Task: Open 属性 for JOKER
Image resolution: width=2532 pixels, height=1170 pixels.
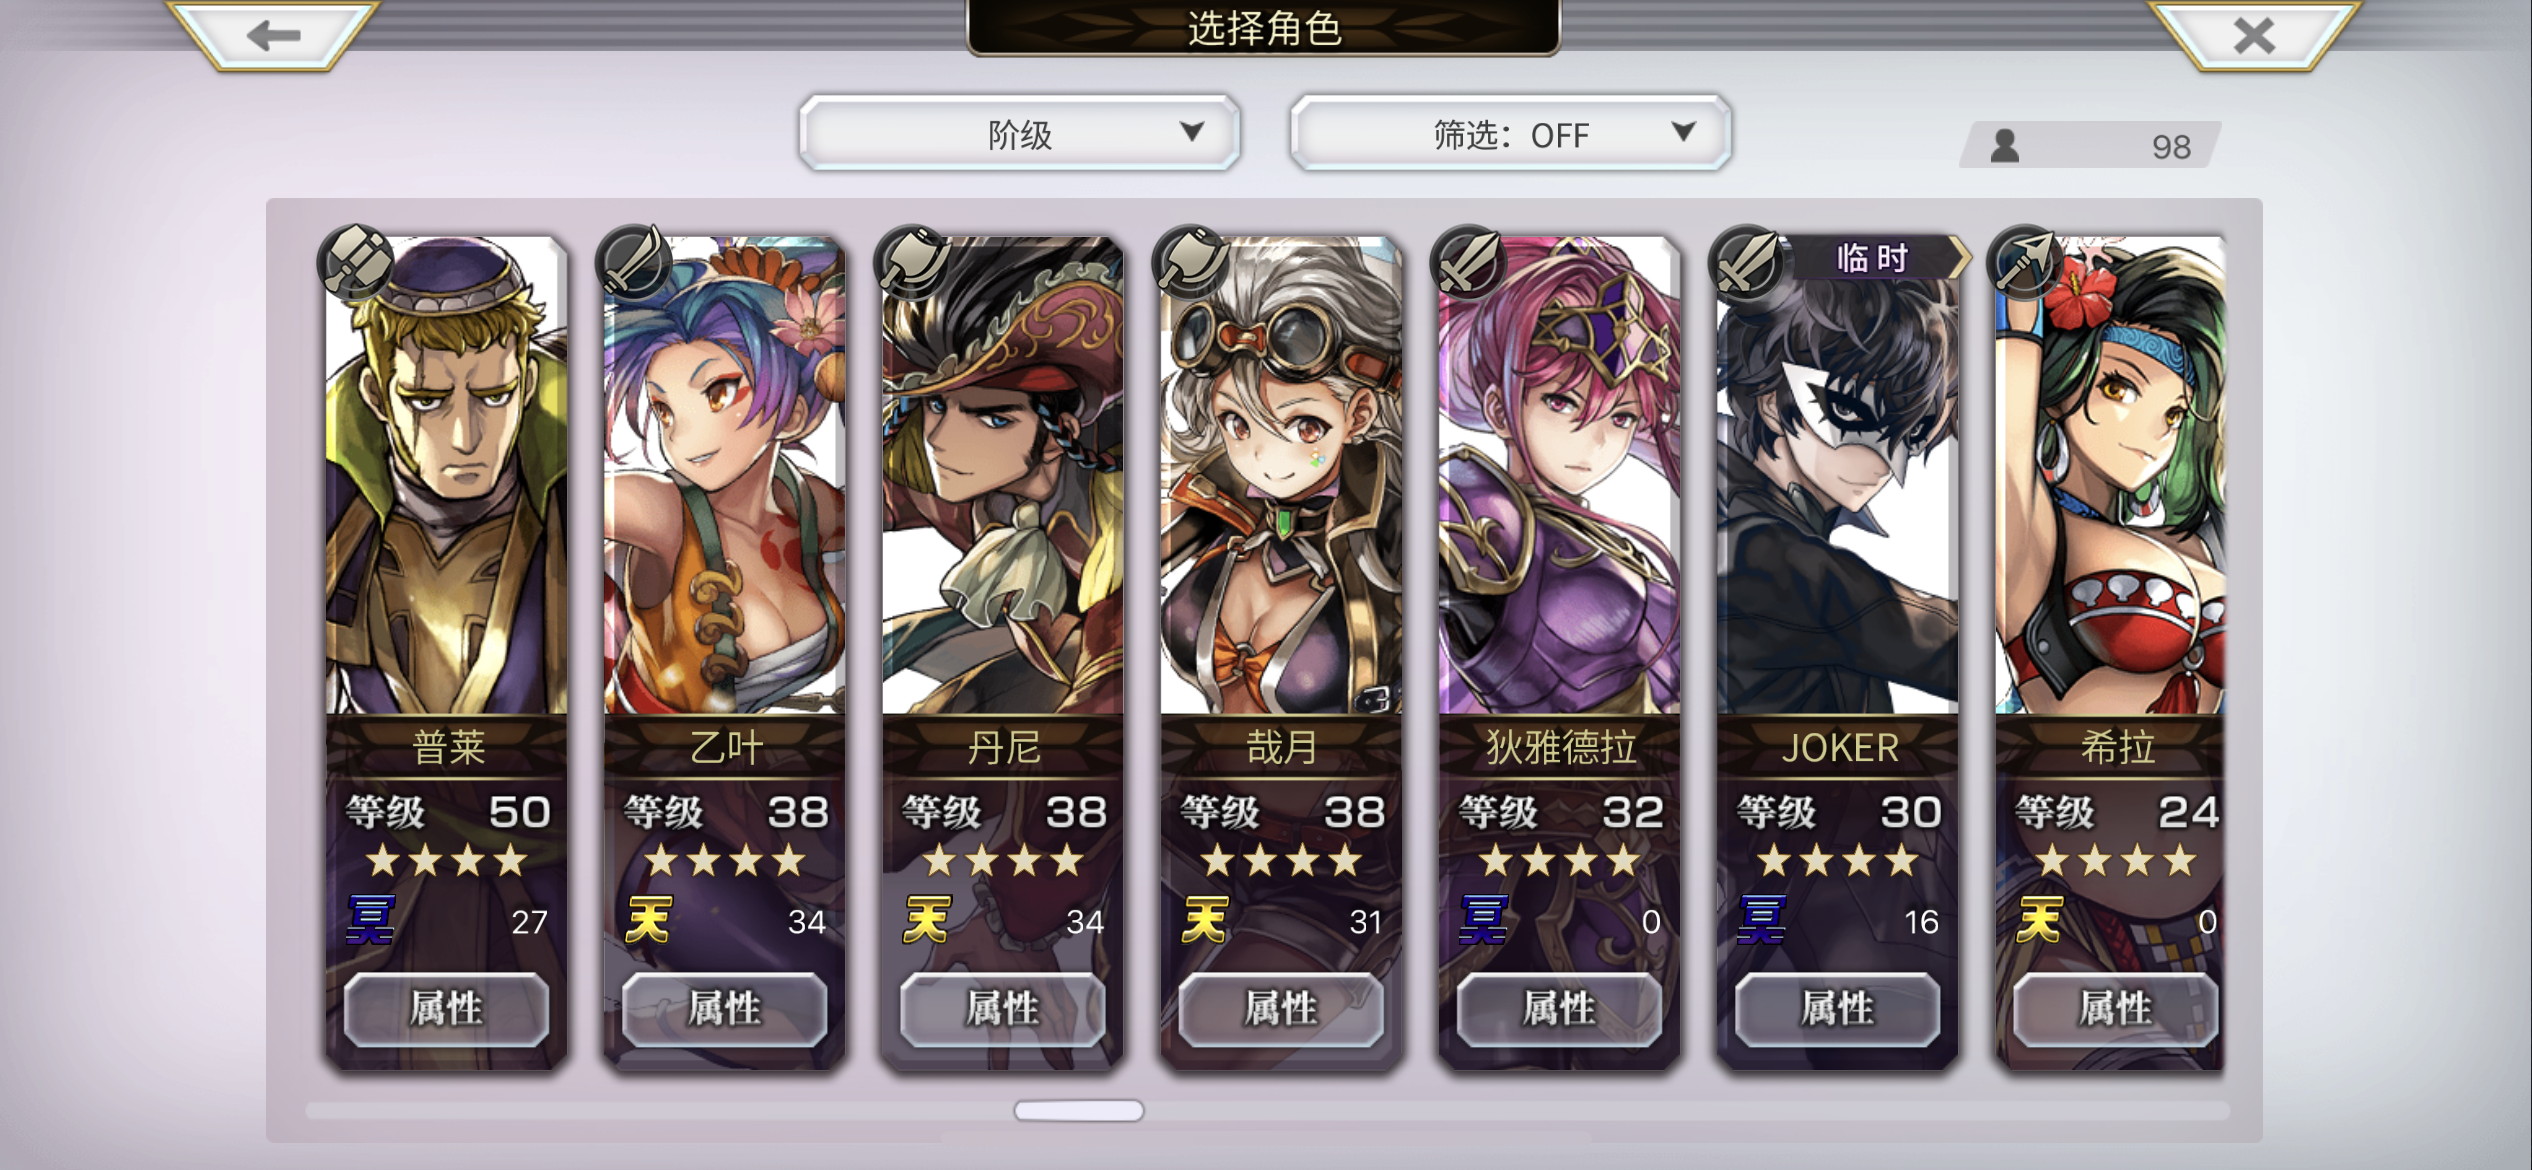Action: tap(1837, 1009)
